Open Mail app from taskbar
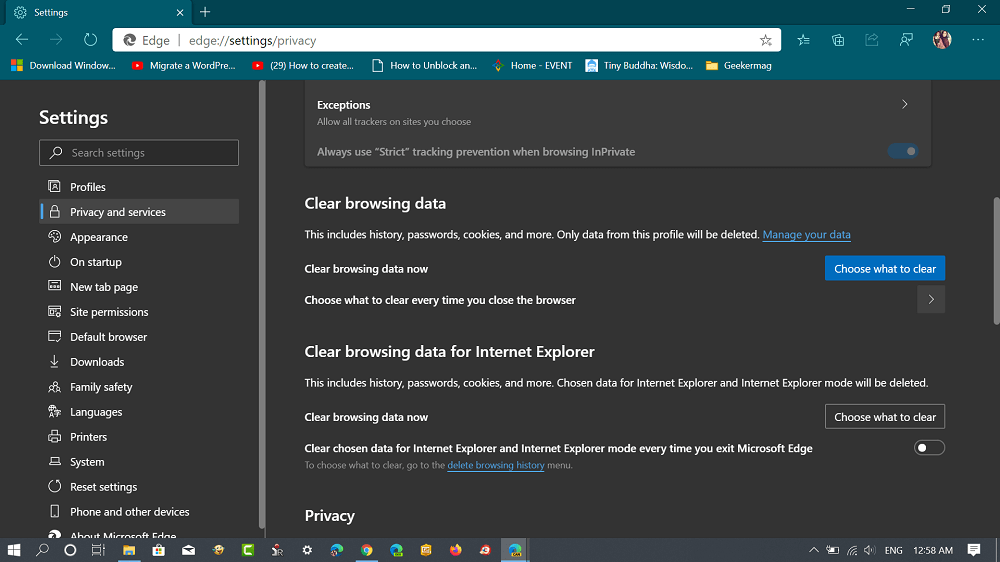The image size is (1000, 562). coord(188,550)
